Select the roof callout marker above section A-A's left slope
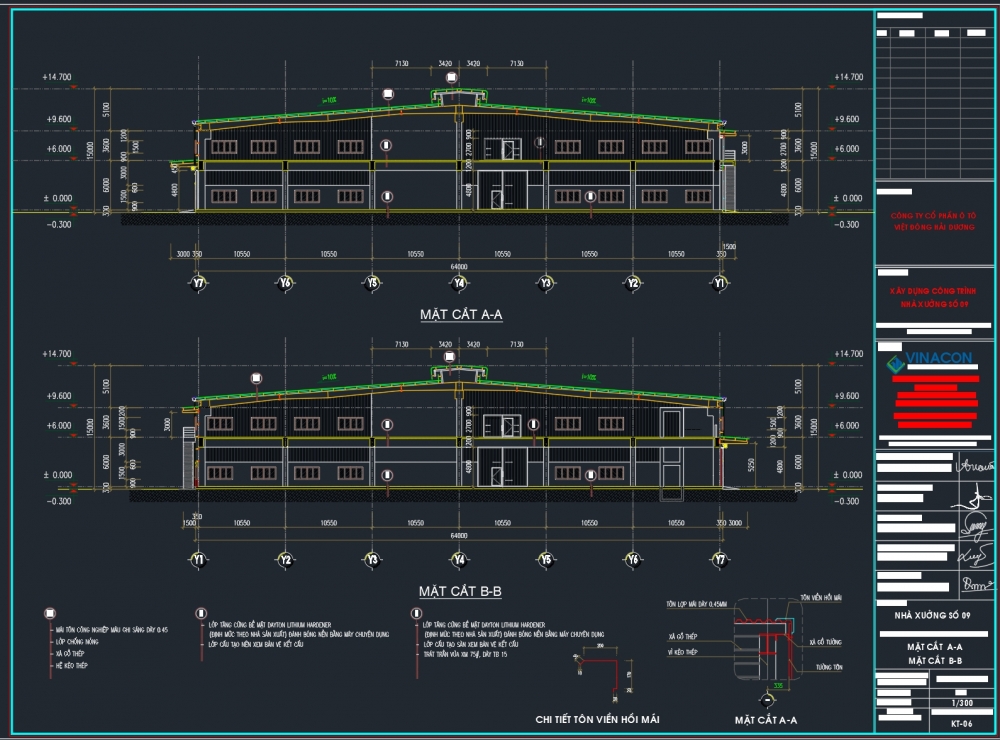This screenshot has height=740, width=1000. click(388, 95)
